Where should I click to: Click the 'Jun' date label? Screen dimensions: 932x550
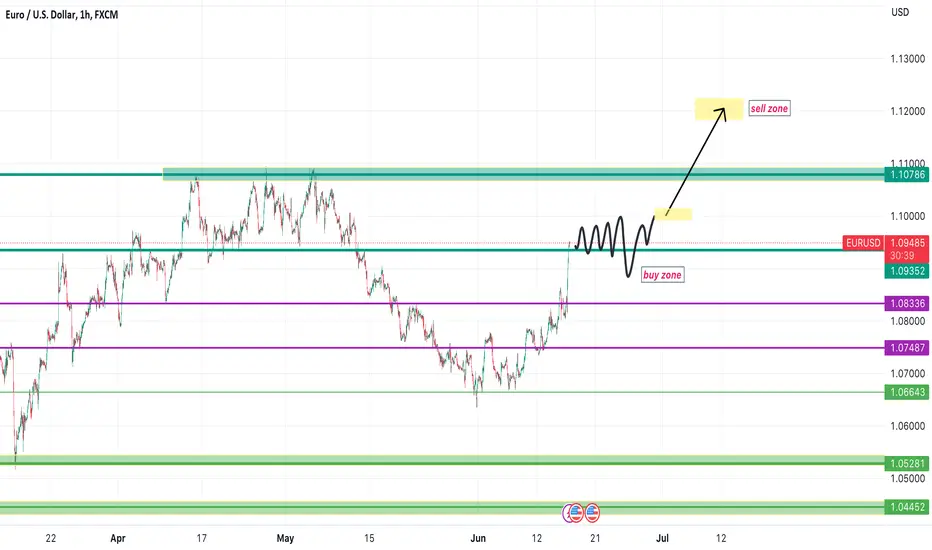pos(478,538)
